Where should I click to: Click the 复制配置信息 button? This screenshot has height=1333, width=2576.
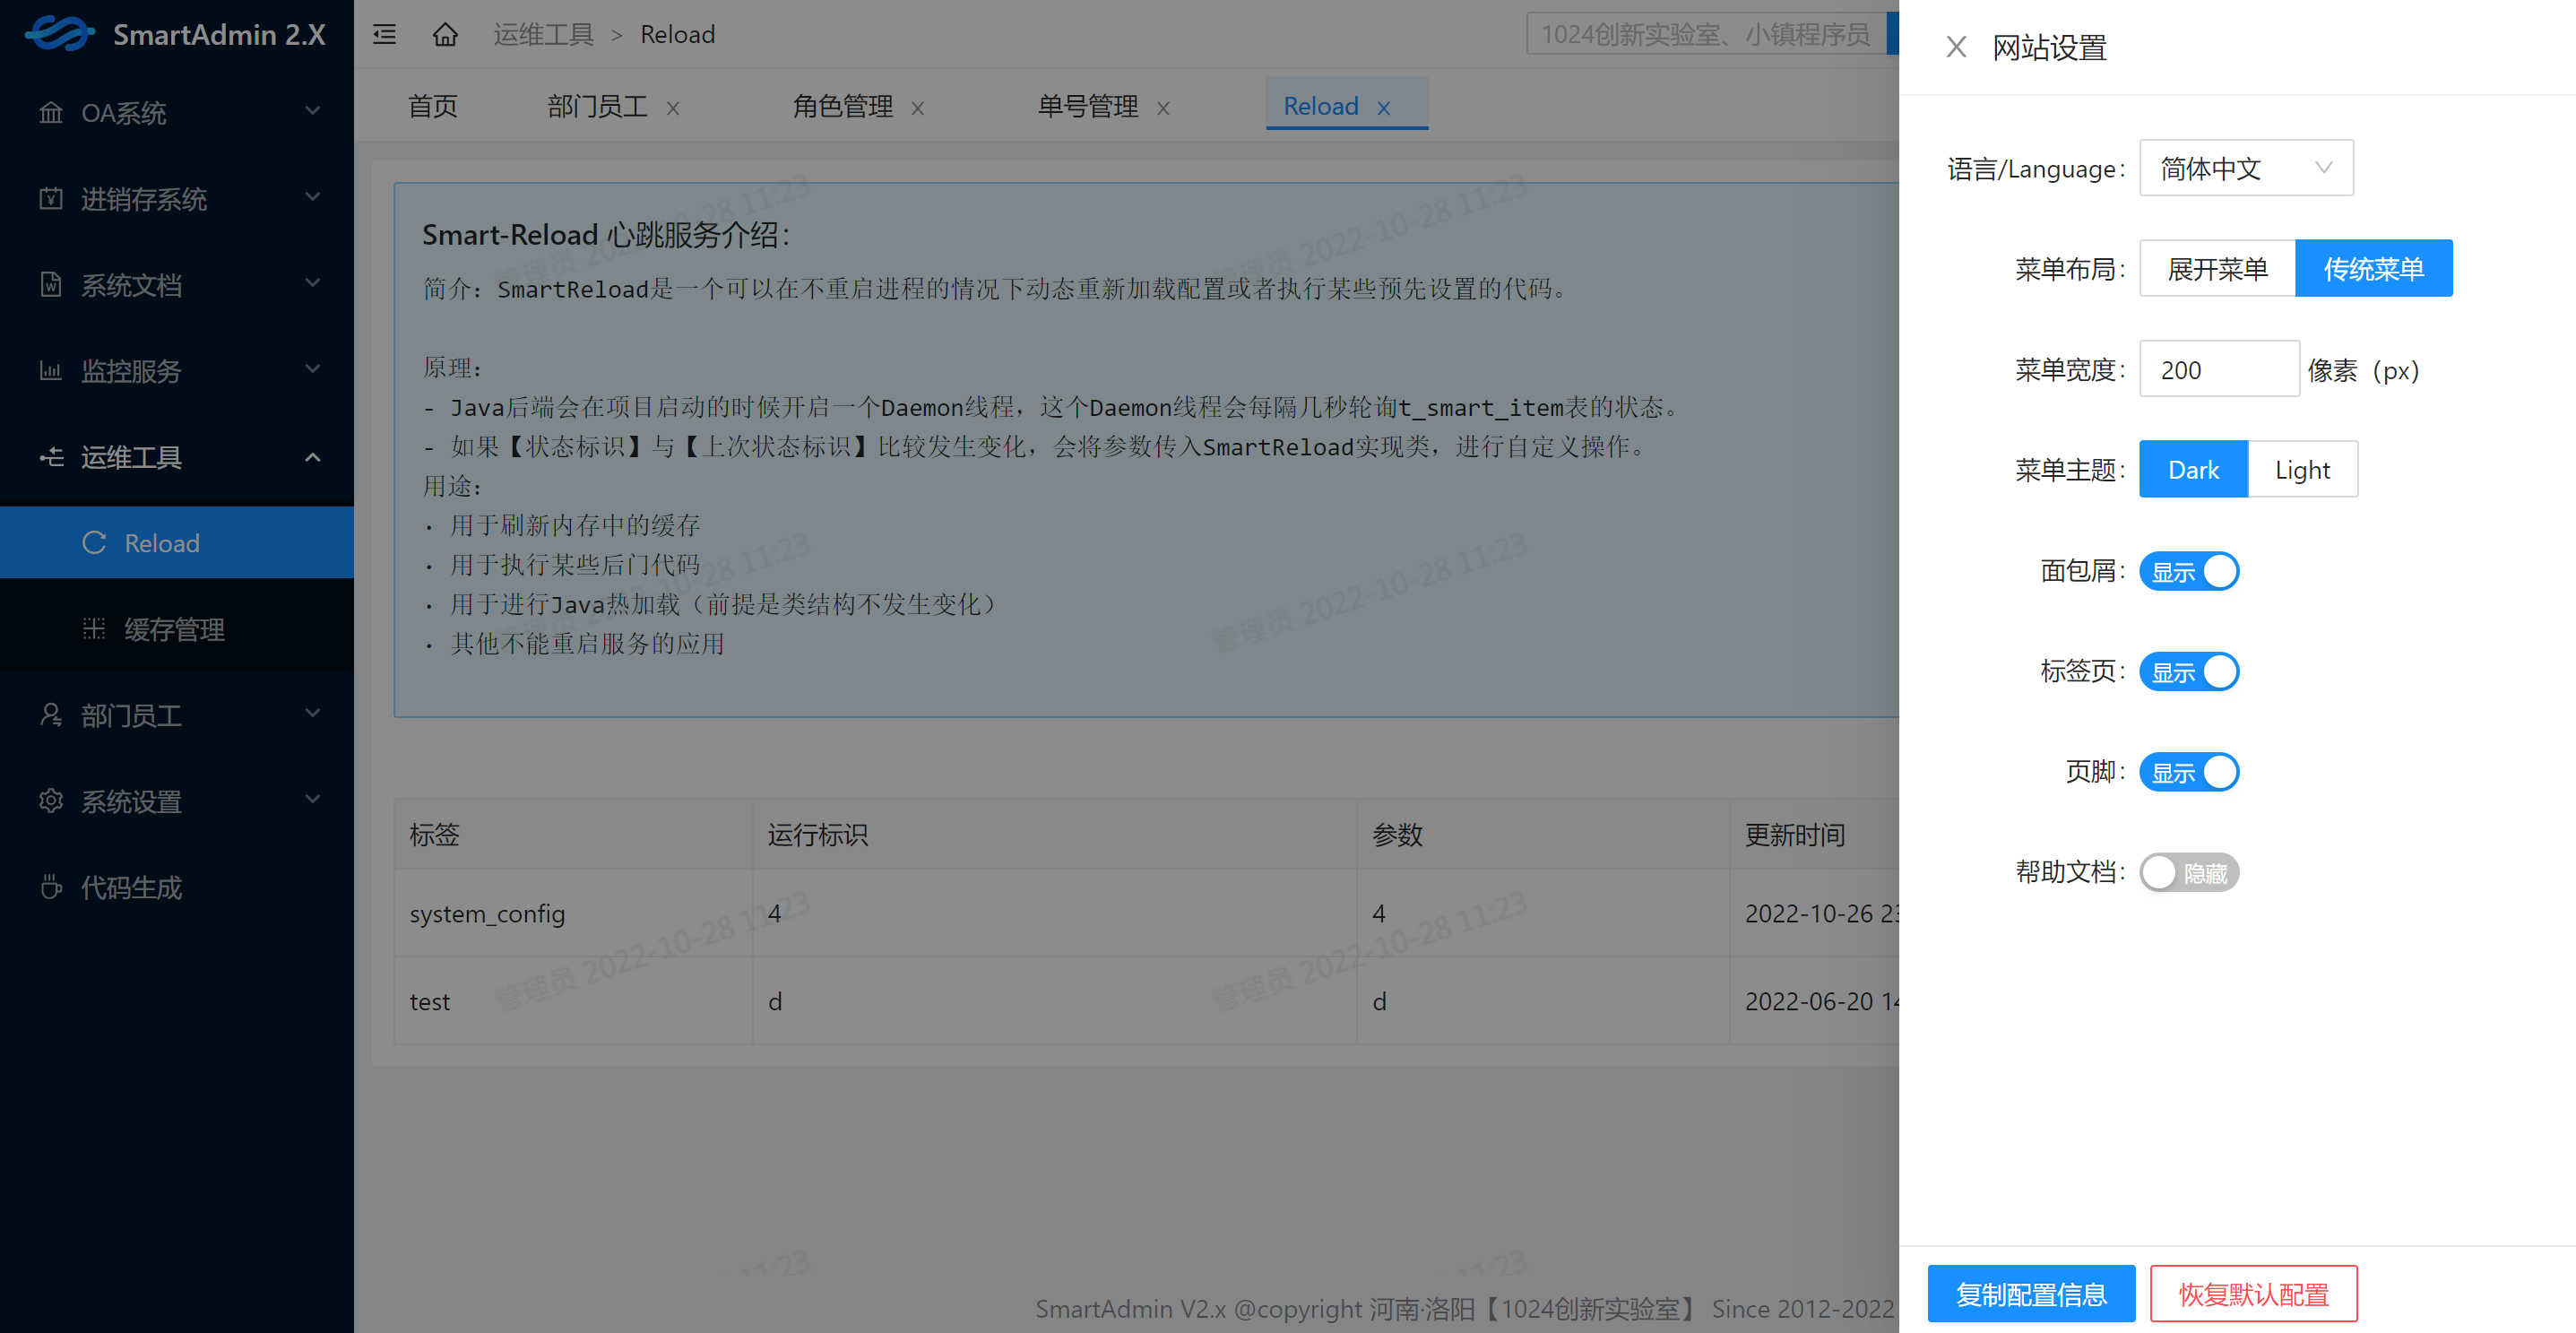coord(2030,1294)
